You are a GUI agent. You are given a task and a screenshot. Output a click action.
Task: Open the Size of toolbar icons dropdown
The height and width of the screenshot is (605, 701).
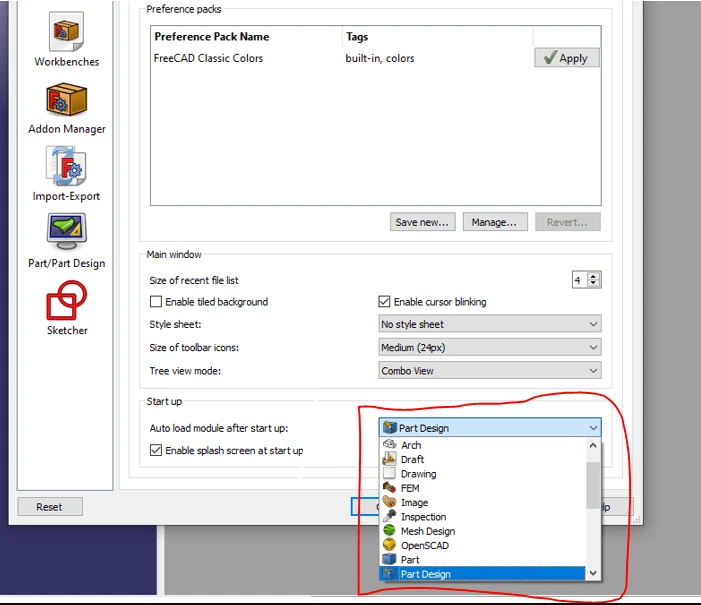point(490,347)
